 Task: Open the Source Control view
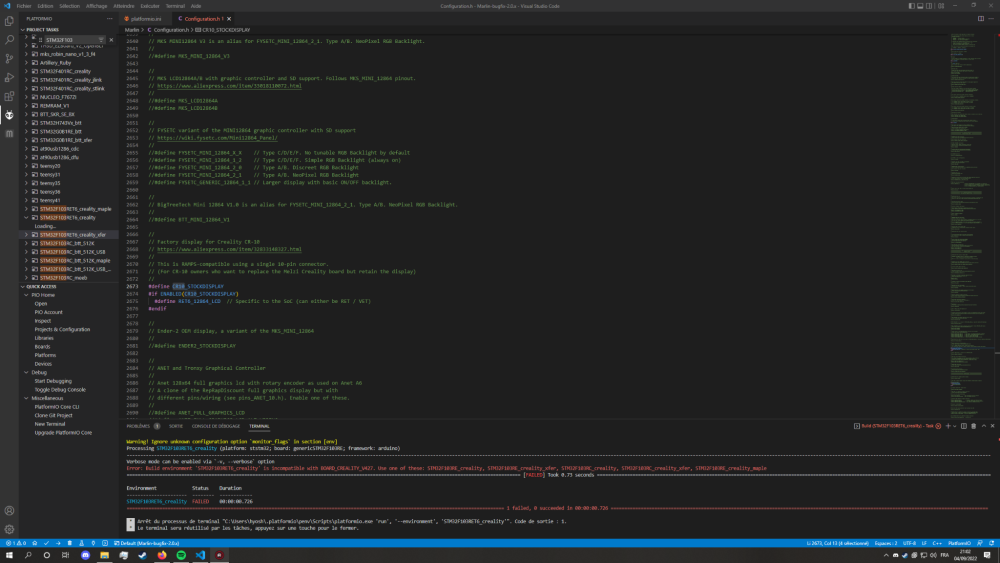(9, 58)
